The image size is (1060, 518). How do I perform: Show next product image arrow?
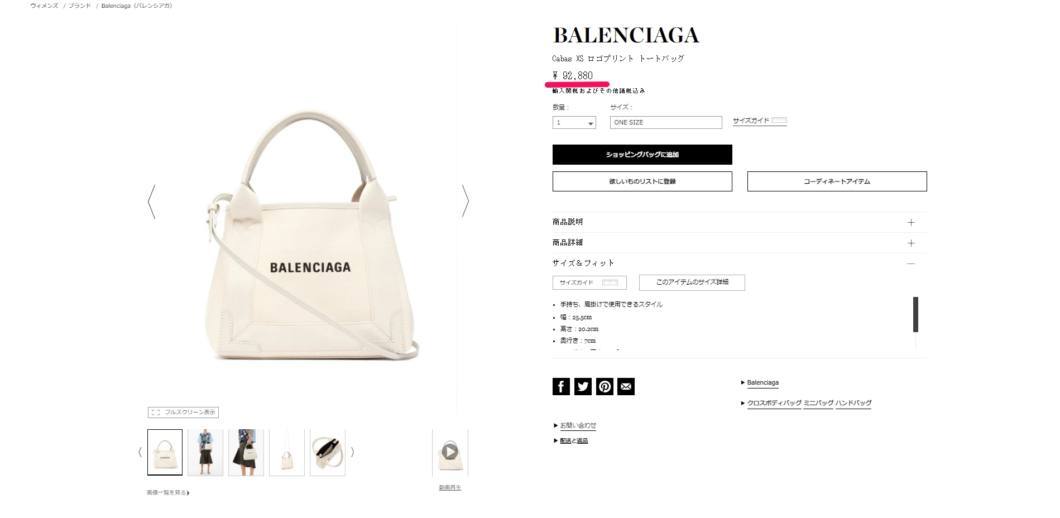coord(464,202)
